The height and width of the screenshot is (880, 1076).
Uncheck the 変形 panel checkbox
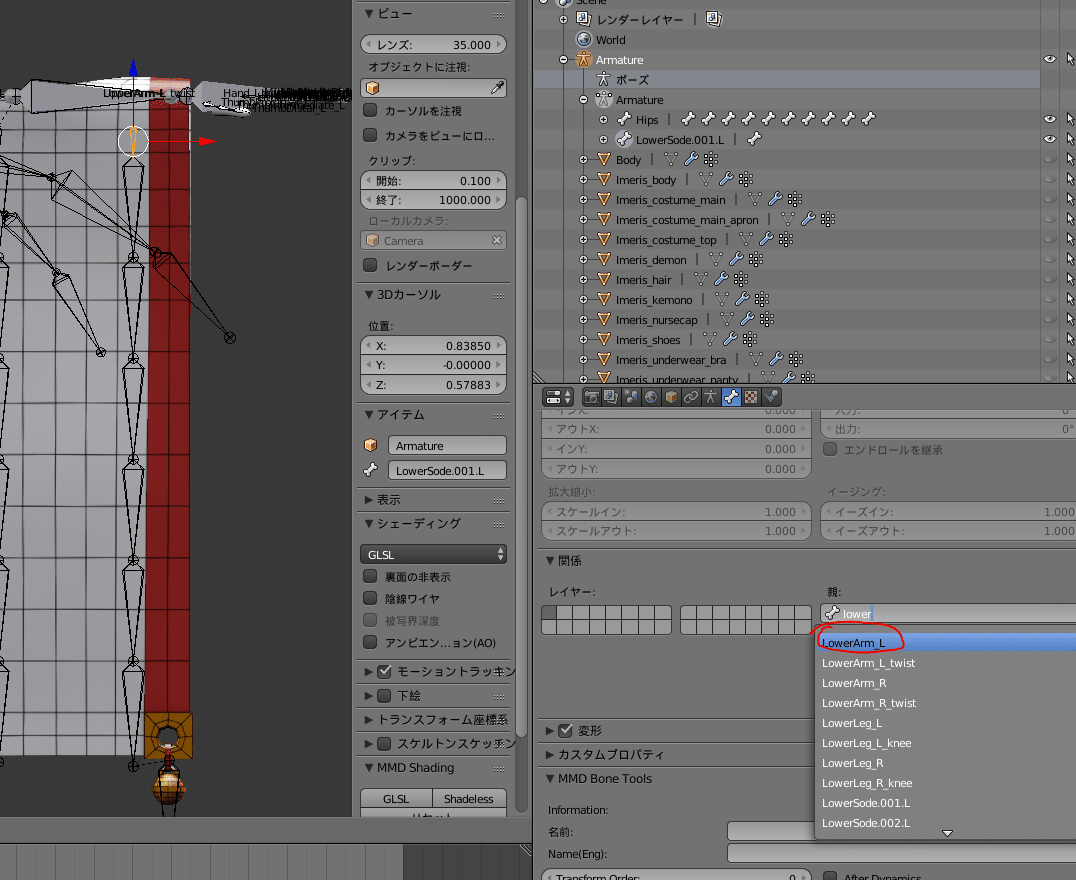565,730
